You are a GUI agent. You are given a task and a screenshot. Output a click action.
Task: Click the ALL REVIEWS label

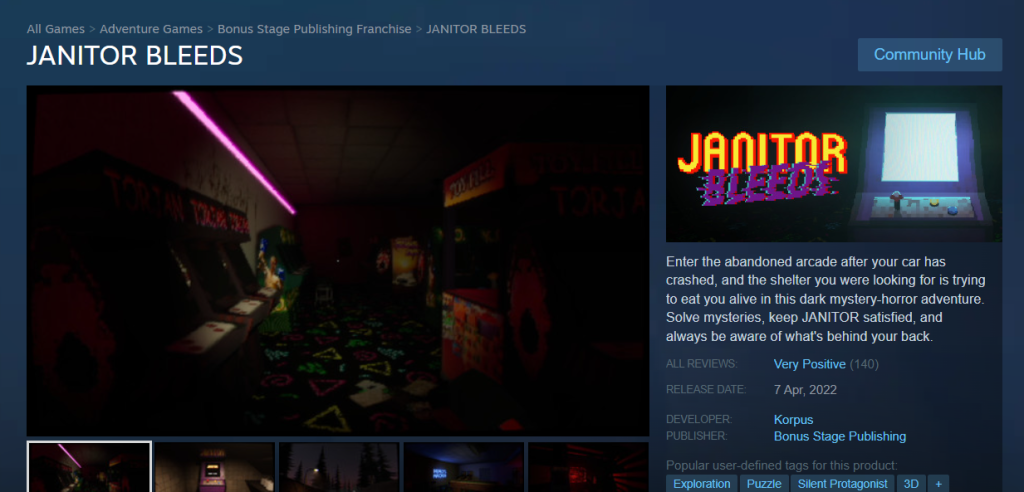(x=701, y=364)
